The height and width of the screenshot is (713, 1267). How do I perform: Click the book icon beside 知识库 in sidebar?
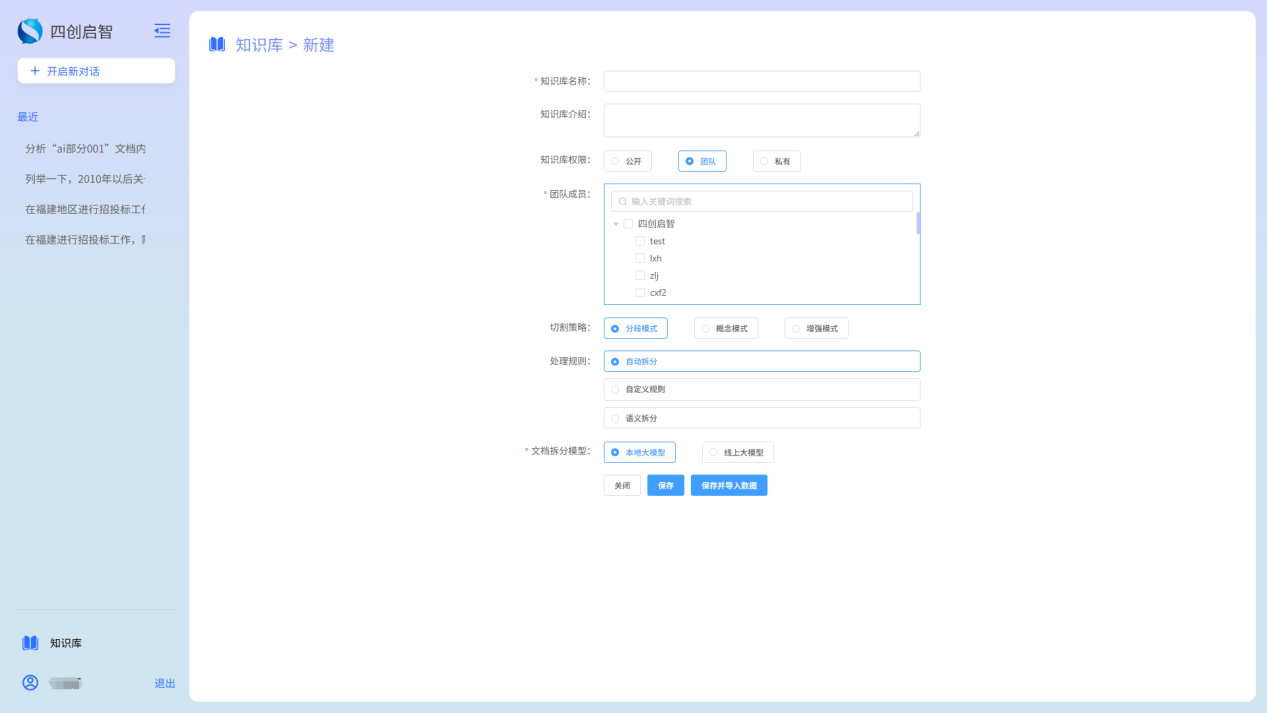point(30,643)
